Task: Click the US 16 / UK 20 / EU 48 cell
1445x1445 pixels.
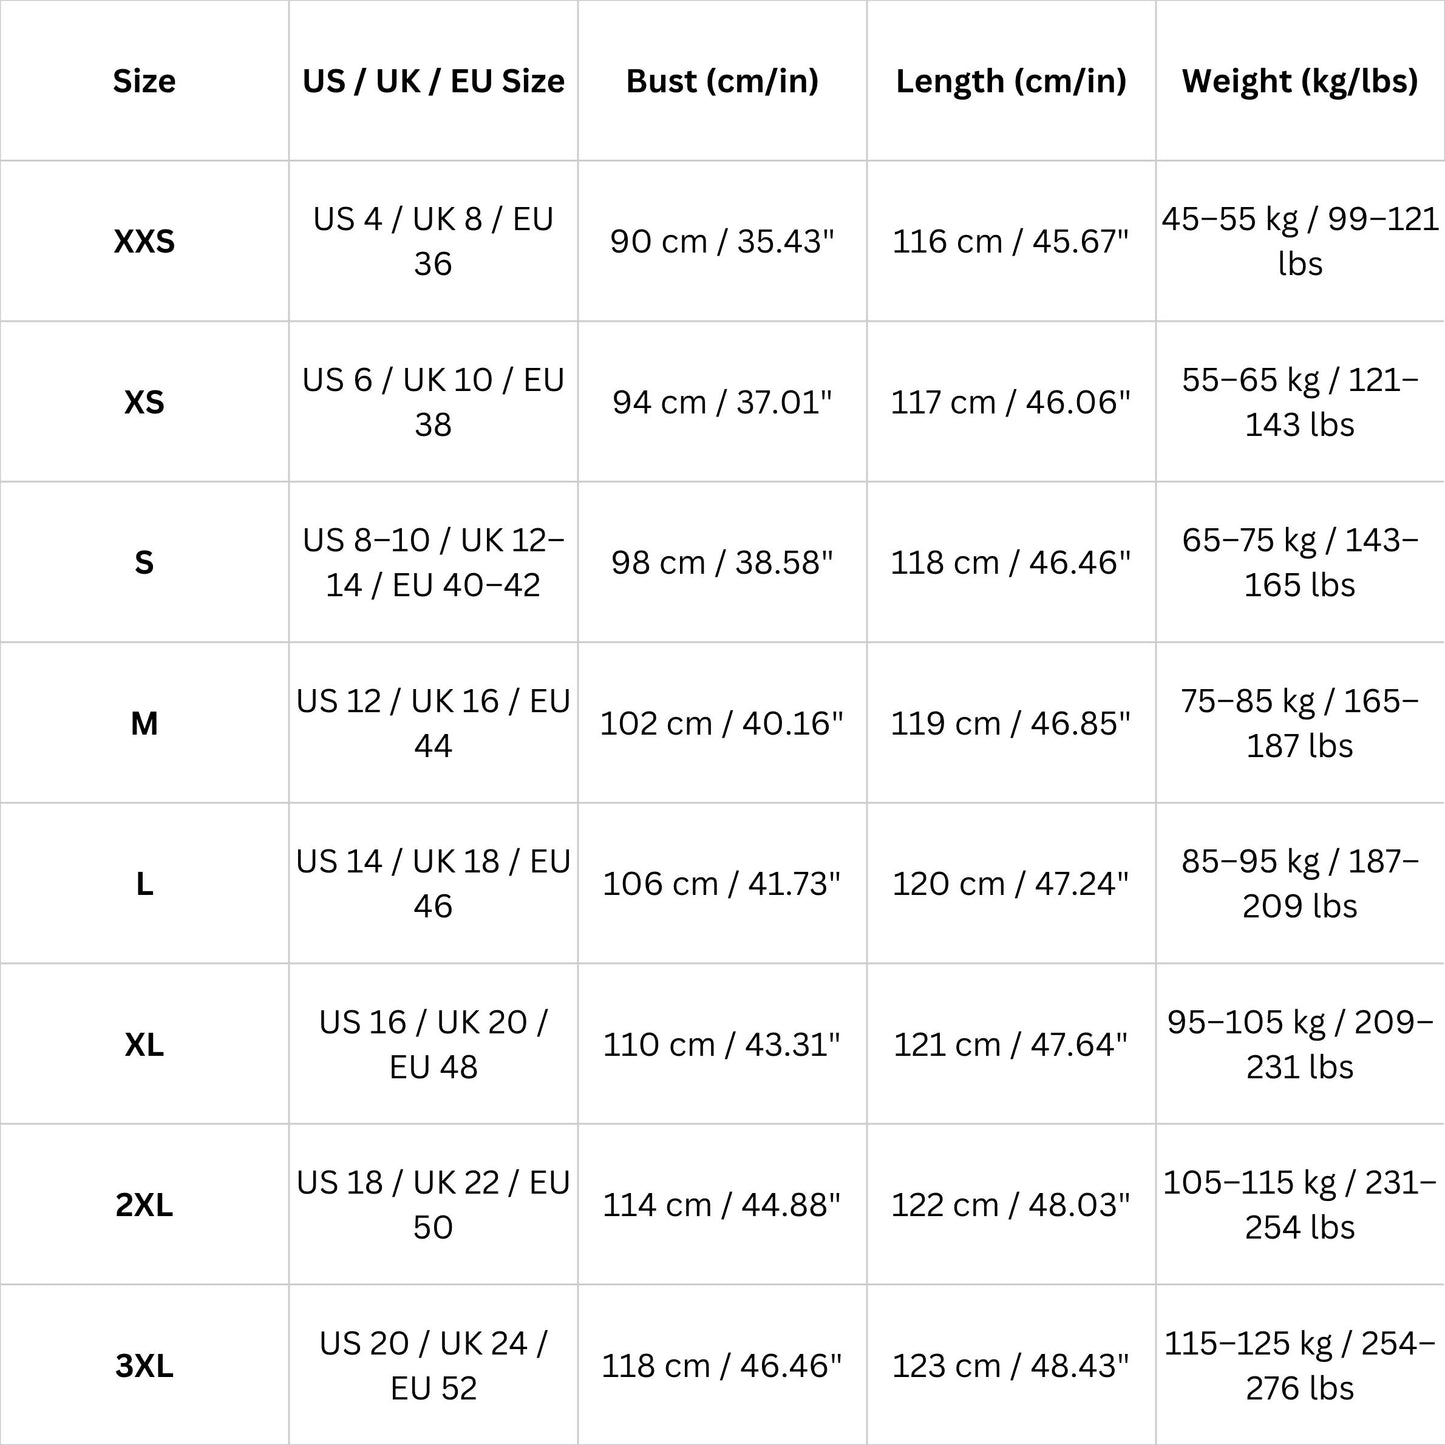Action: coord(433,1044)
